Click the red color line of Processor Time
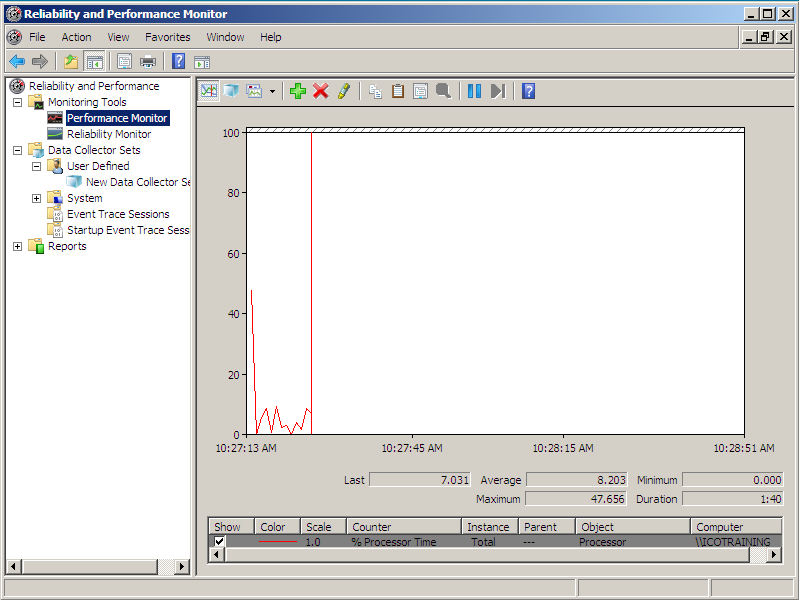 278,542
